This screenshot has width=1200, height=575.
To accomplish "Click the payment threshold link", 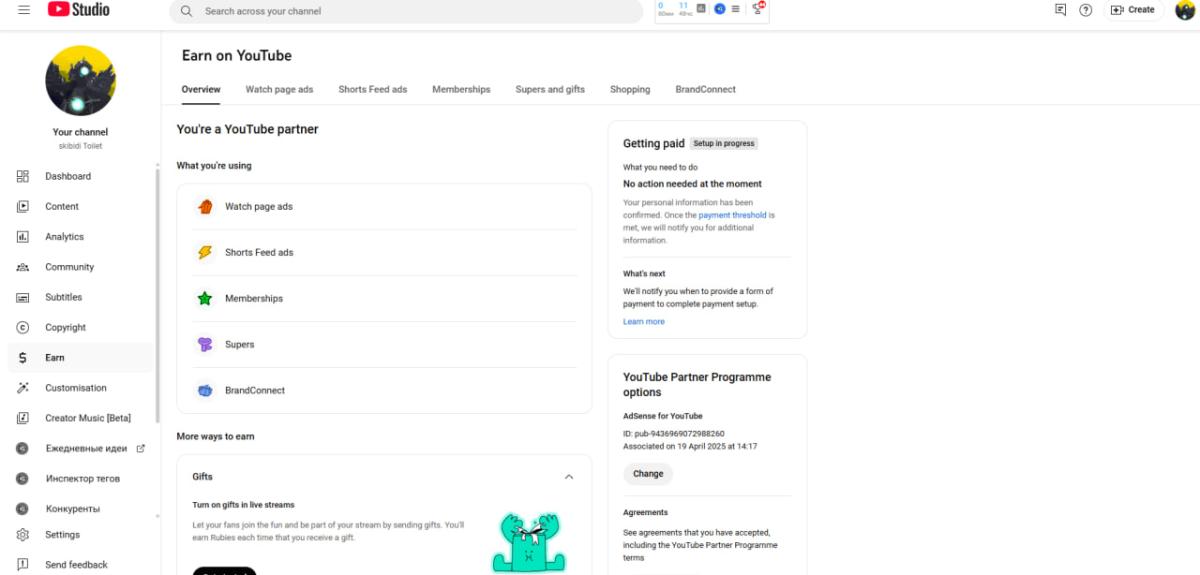I will [733, 215].
